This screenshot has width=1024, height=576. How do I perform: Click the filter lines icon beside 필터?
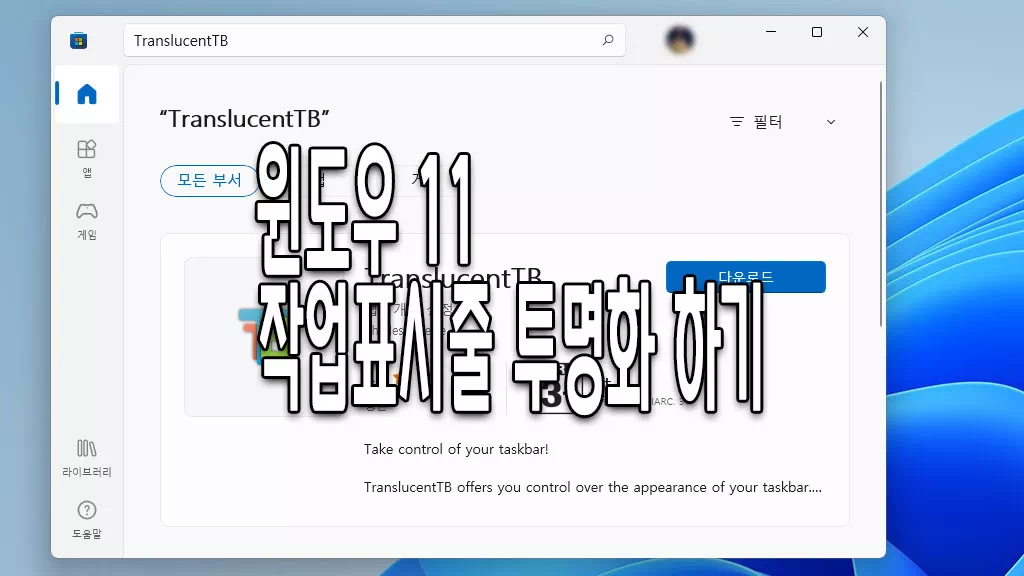(x=737, y=122)
